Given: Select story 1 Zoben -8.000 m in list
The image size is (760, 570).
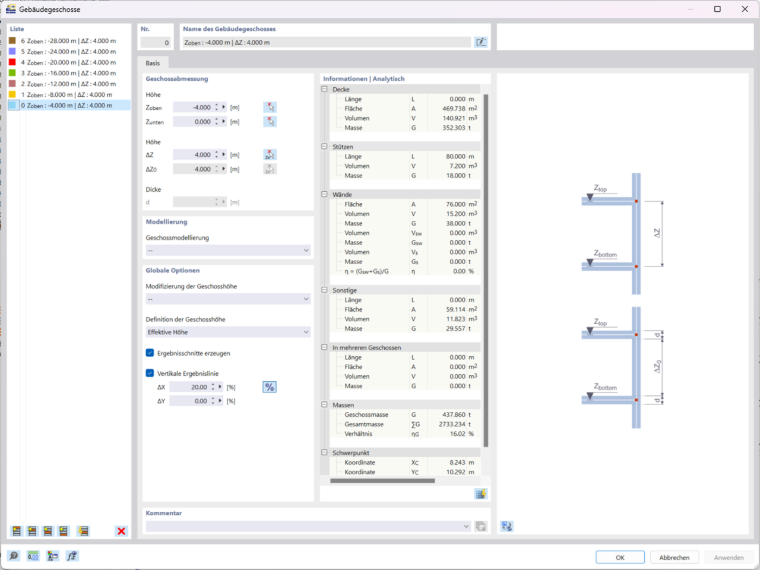Looking at the screenshot, I should point(69,95).
